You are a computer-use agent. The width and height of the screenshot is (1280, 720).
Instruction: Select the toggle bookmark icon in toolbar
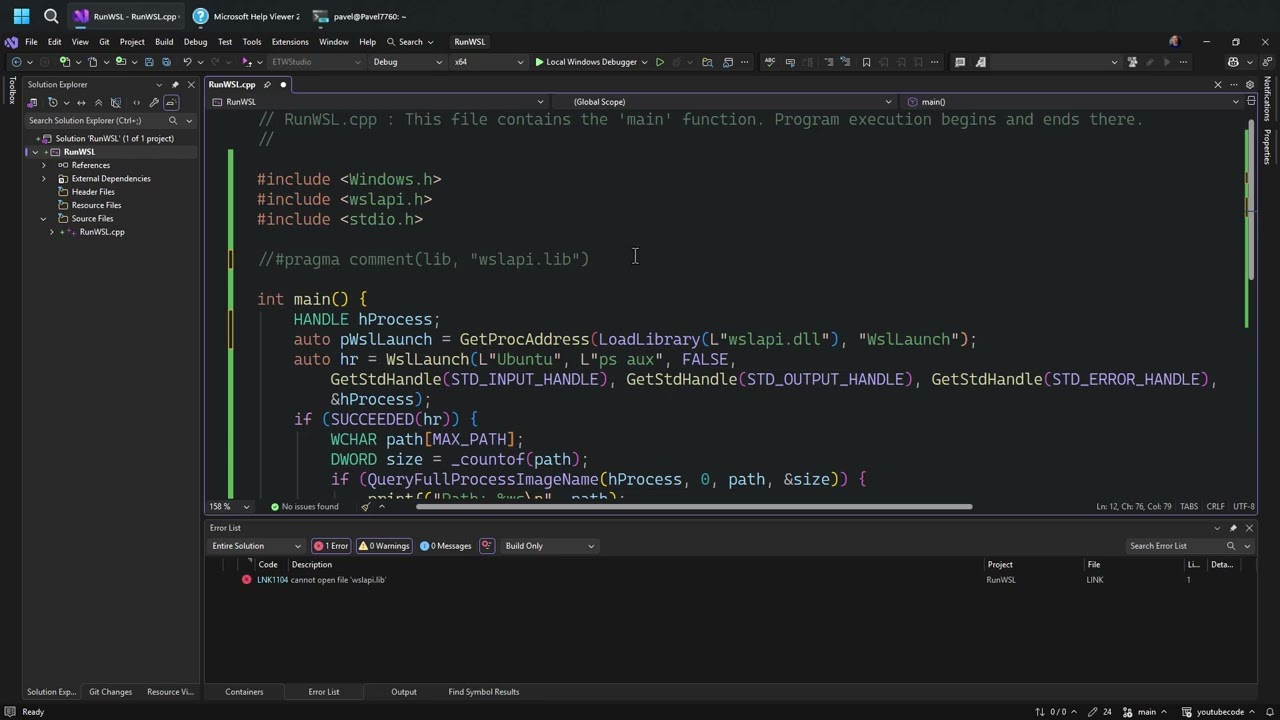click(x=867, y=62)
